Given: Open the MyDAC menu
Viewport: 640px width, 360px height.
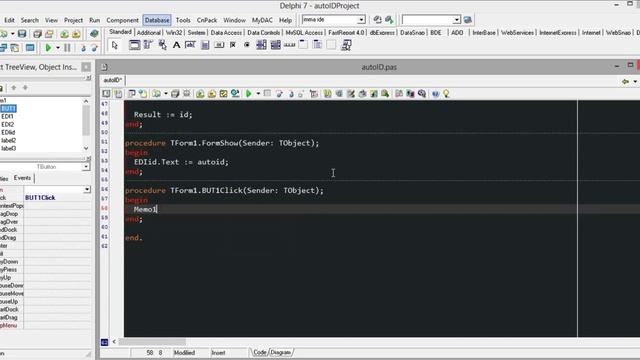Looking at the screenshot, I should click(262, 20).
